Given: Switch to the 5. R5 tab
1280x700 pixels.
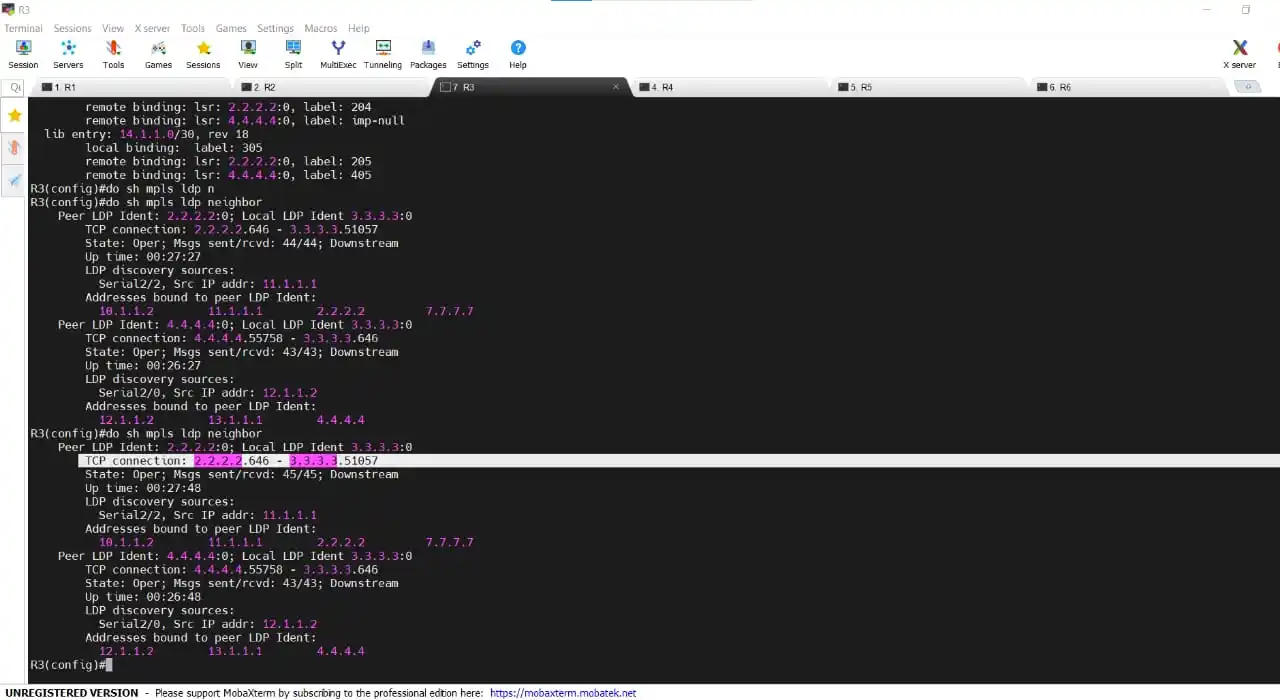Looking at the screenshot, I should coord(929,87).
